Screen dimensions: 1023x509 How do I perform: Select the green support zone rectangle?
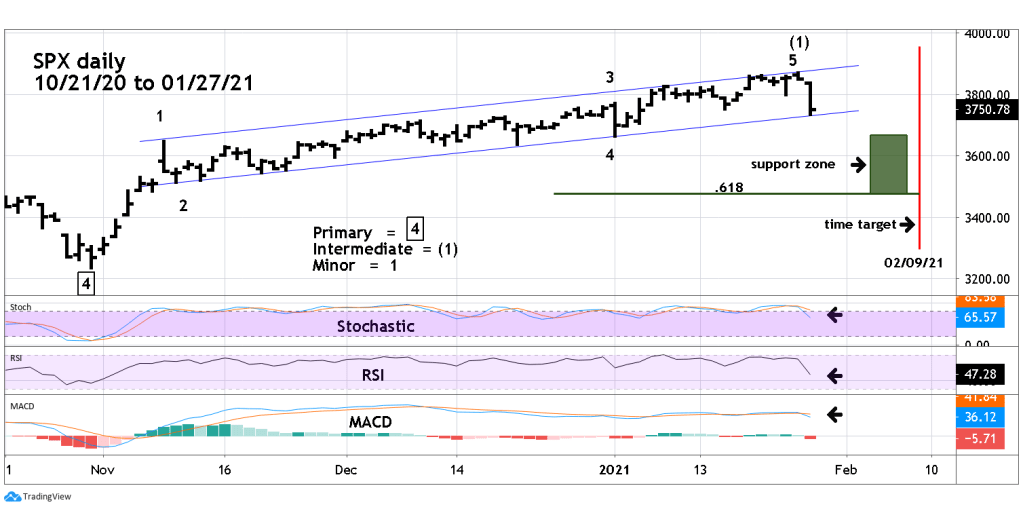point(888,164)
